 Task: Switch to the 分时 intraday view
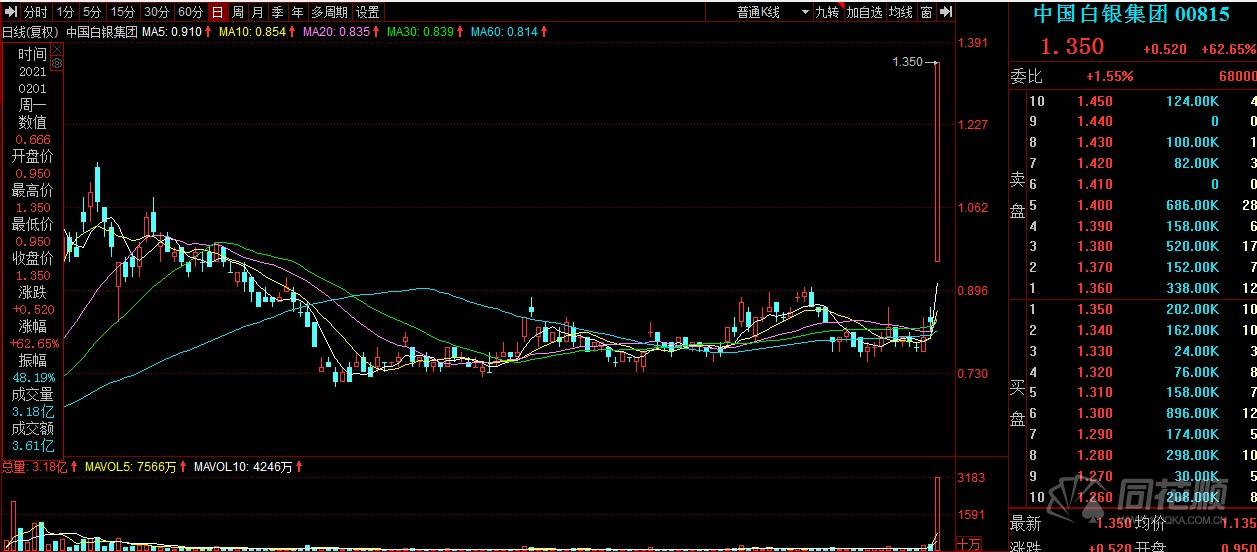[x=35, y=12]
